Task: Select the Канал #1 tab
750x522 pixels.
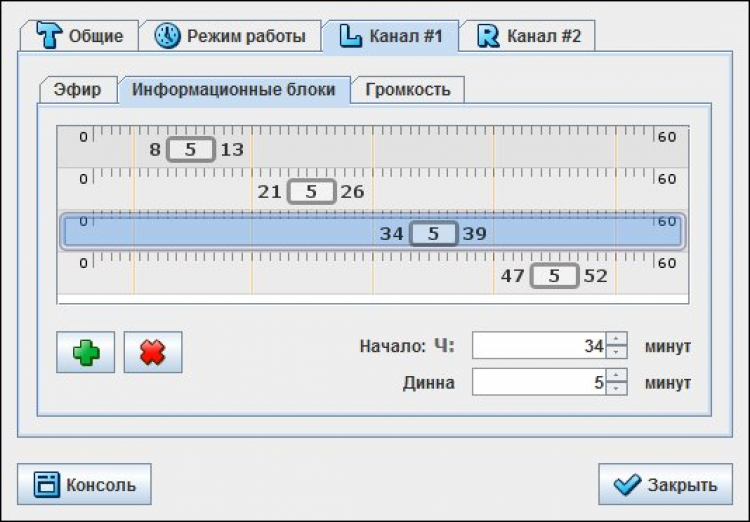Action: click(x=390, y=36)
